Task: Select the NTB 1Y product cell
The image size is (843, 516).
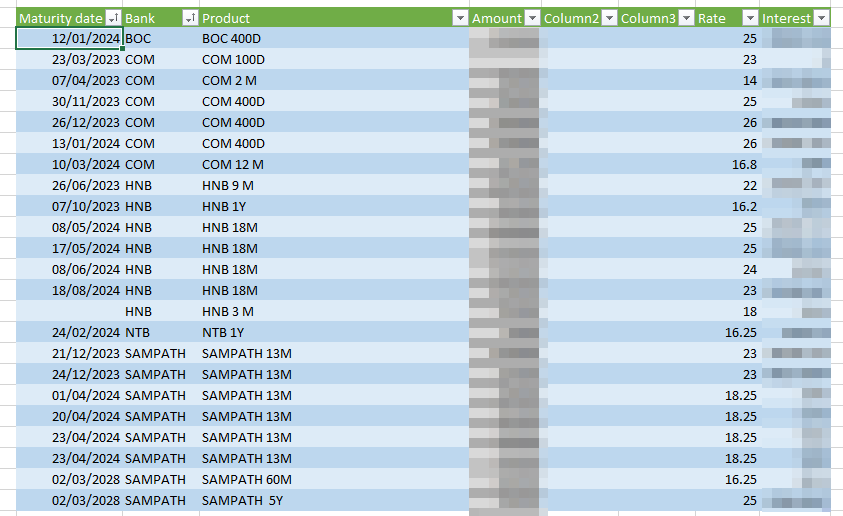Action: pos(334,332)
